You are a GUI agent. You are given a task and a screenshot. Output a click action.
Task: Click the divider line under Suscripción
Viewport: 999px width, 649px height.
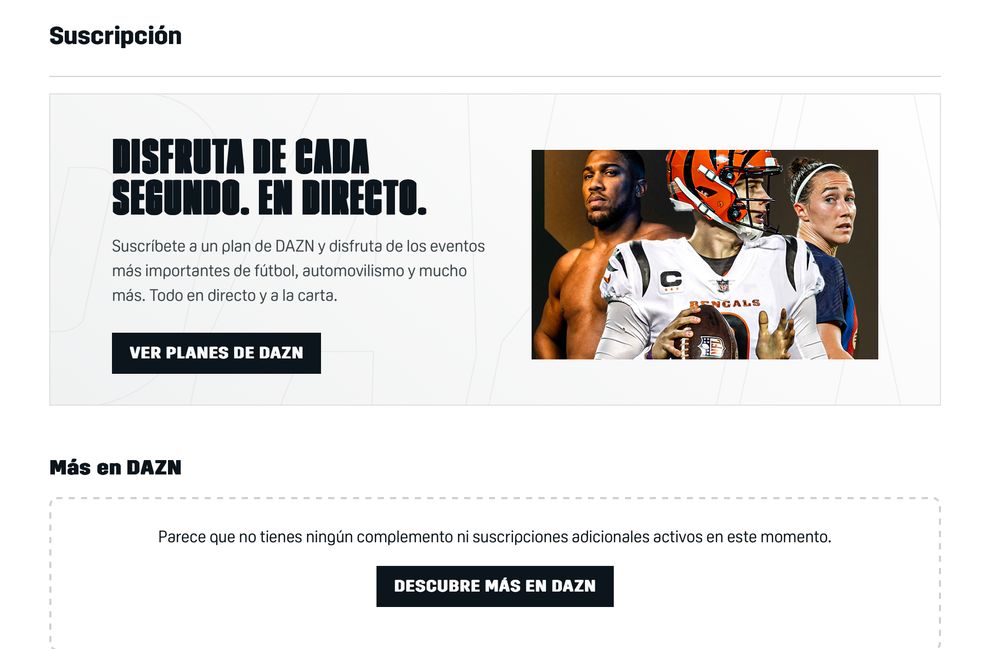[x=494, y=76]
